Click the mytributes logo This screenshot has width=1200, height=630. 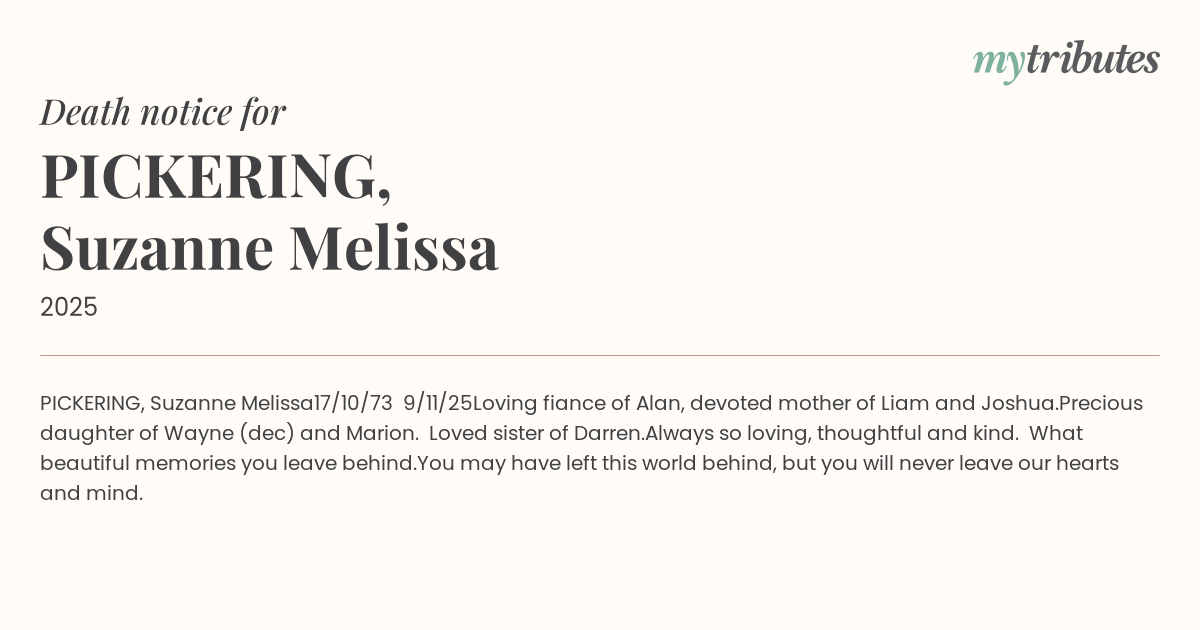pyautogui.click(x=1066, y=61)
